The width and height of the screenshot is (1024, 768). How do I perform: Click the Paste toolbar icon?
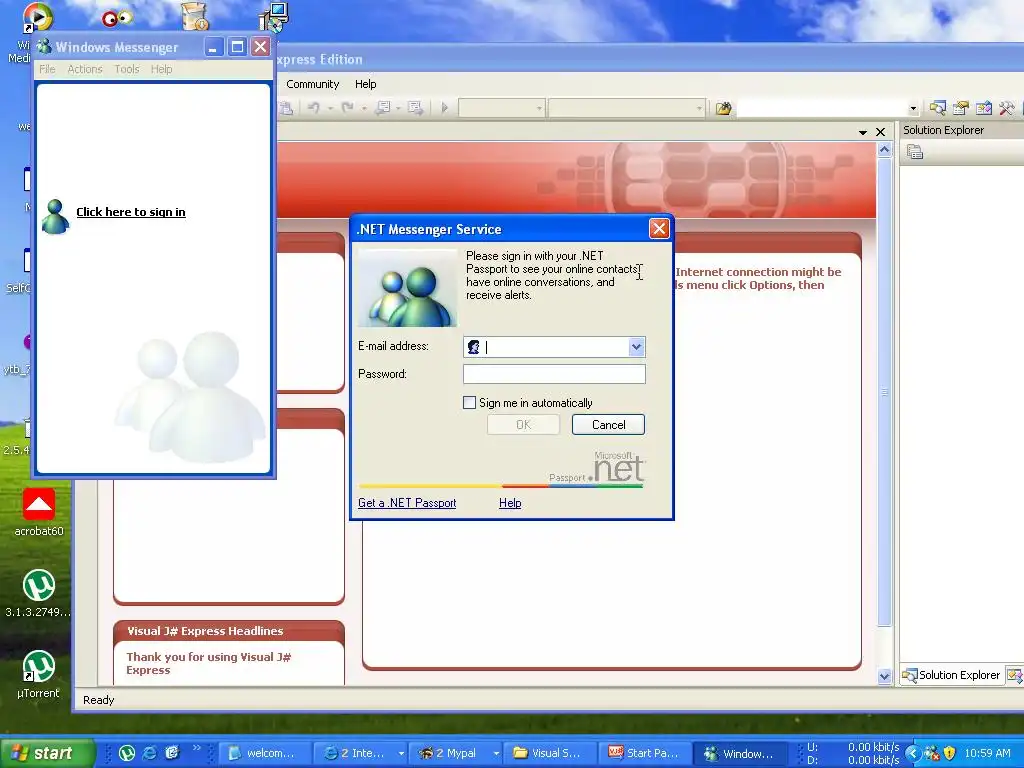pos(285,108)
